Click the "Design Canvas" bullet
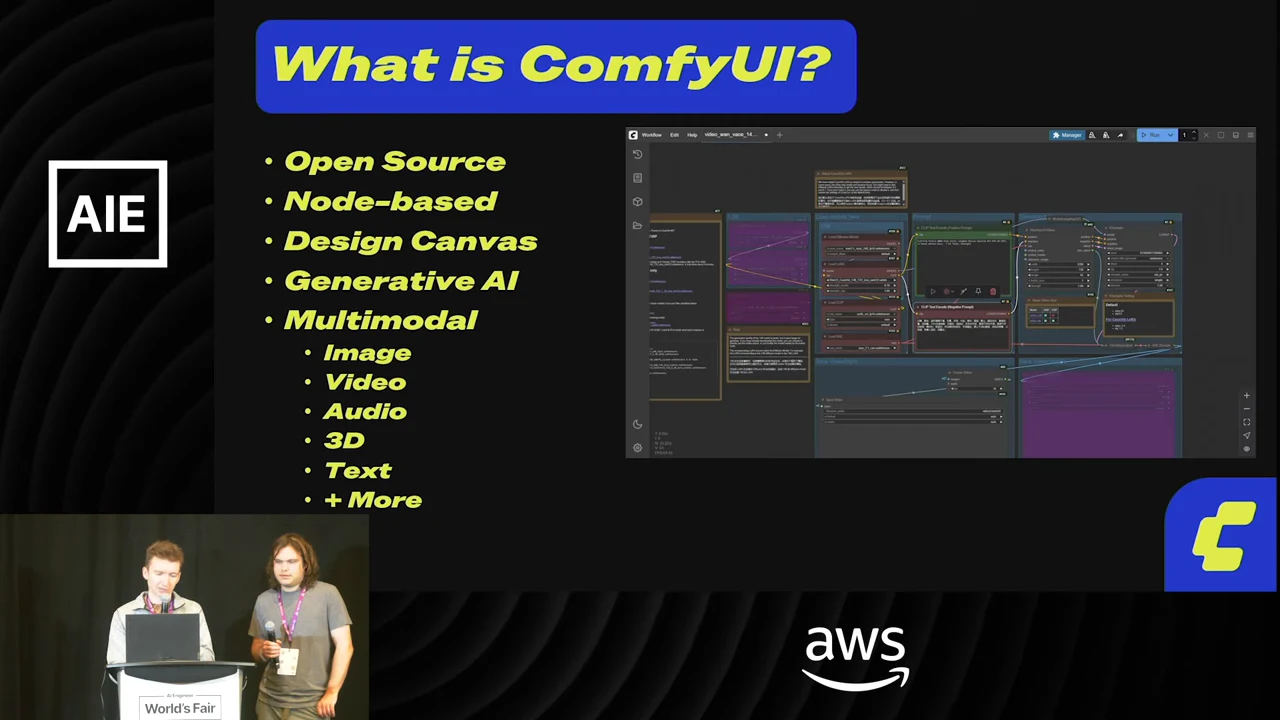 point(411,241)
